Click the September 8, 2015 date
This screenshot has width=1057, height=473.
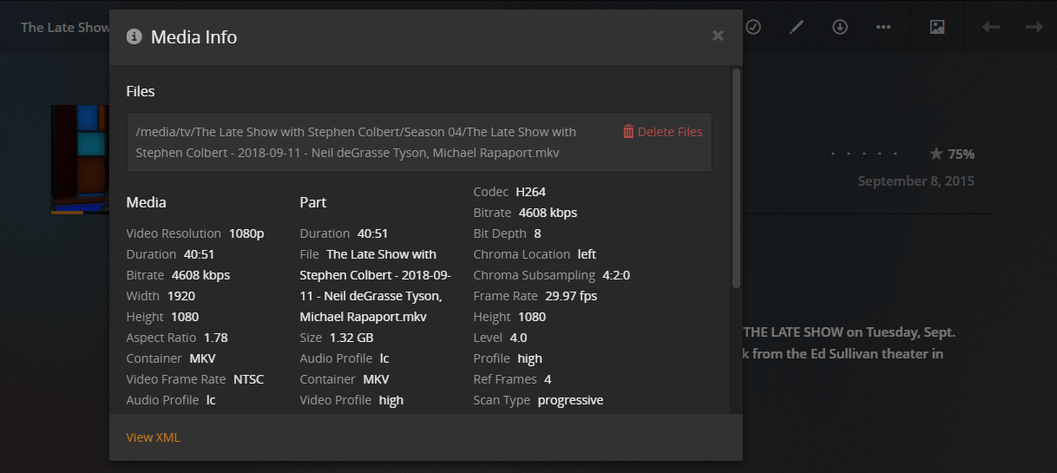click(x=915, y=181)
